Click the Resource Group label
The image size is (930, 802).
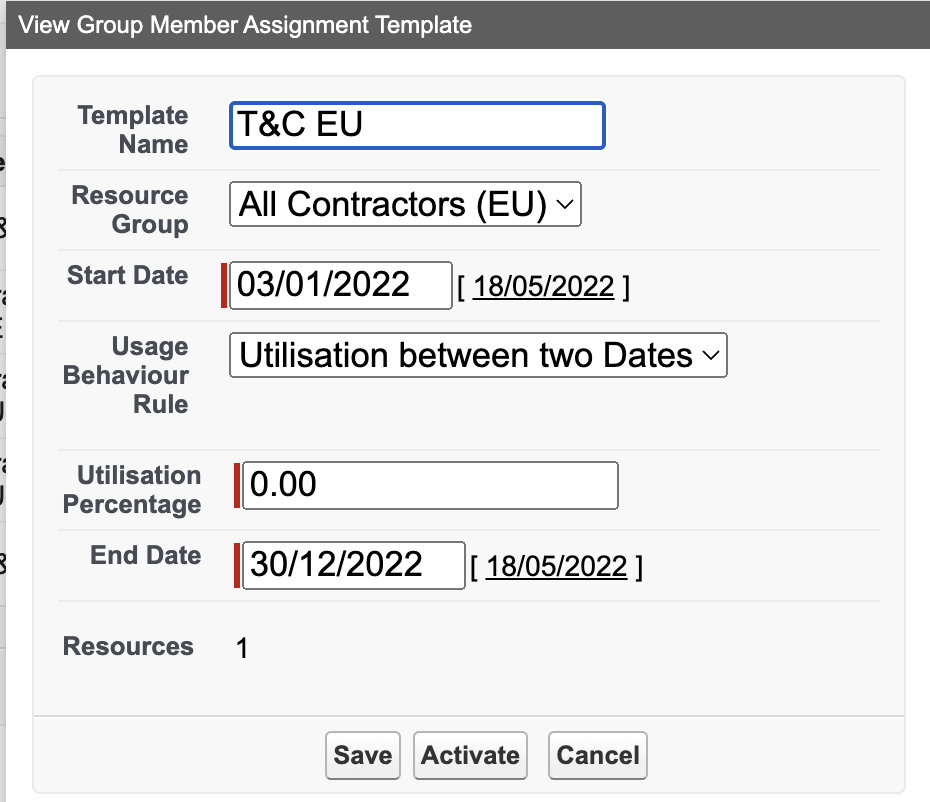[130, 209]
